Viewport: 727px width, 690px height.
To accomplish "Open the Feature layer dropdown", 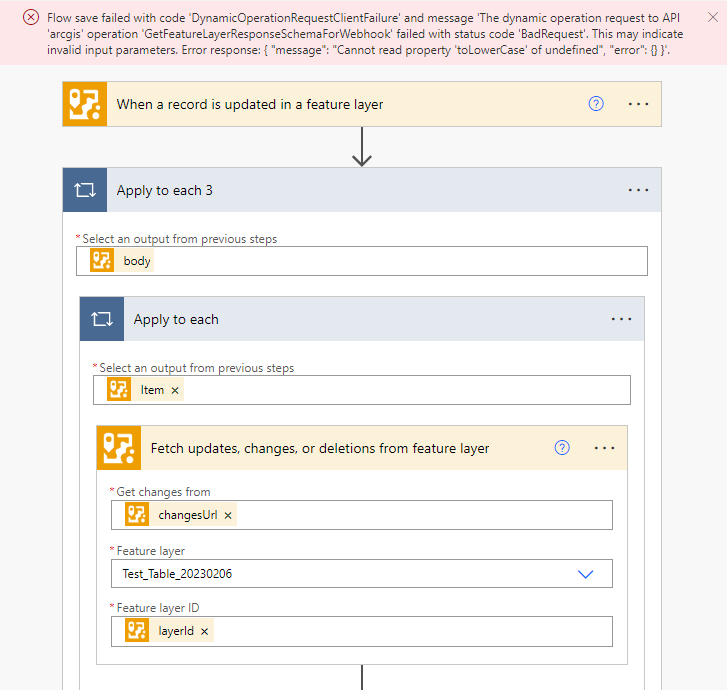I will pyautogui.click(x=586, y=574).
